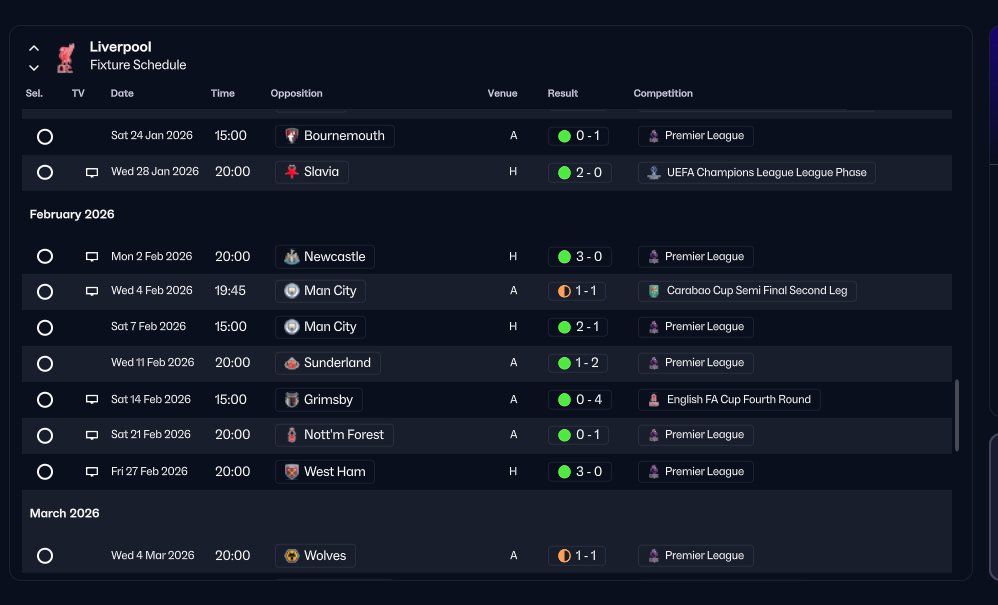This screenshot has width=998, height=605.
Task: Sort fixtures by Date column header
Action: tap(122, 93)
